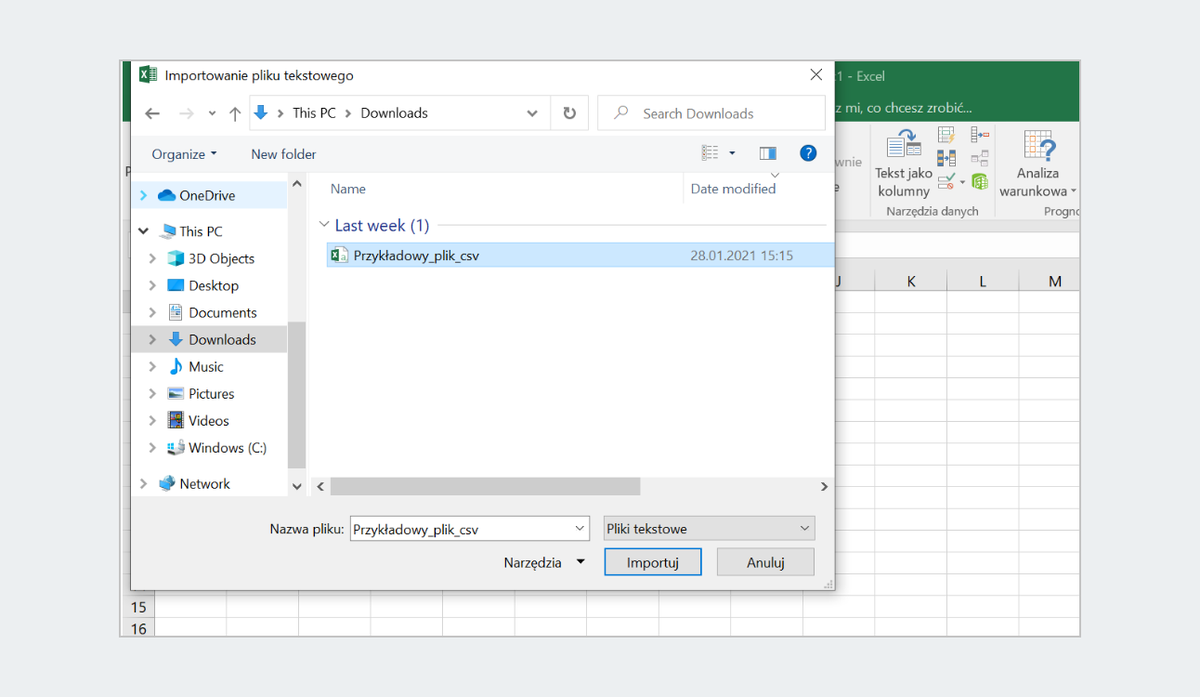The height and width of the screenshot is (697, 1200).
Task: Open Analiza warunkowa in Excel ribbon
Action: 1038,165
